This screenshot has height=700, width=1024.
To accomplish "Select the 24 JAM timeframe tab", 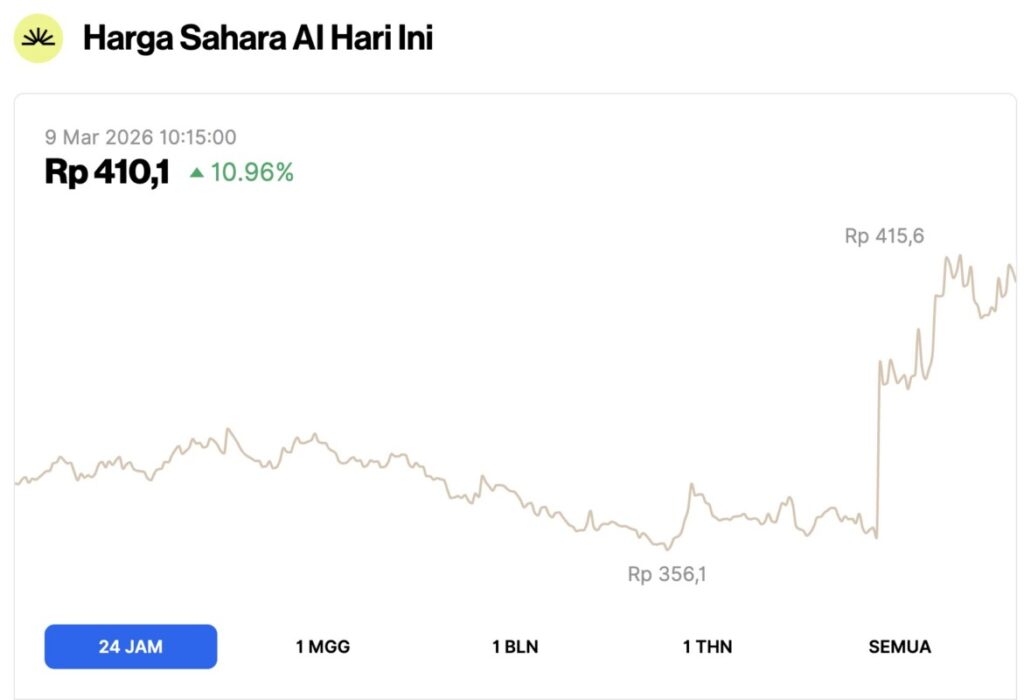I will tap(130, 647).
